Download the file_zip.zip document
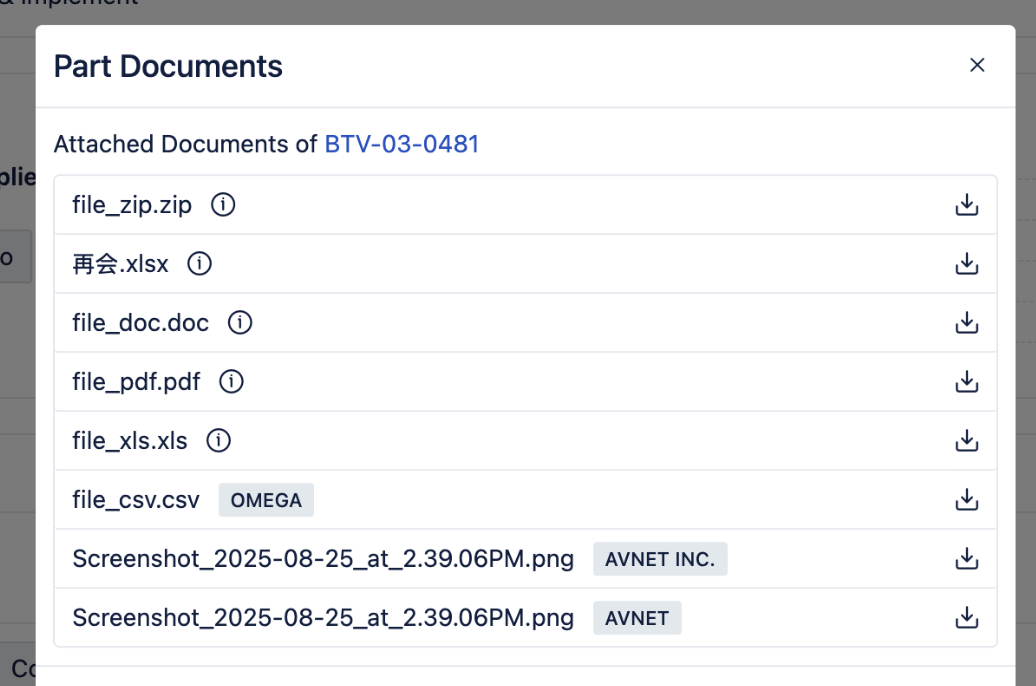The height and width of the screenshot is (686, 1036). pyautogui.click(x=966, y=205)
